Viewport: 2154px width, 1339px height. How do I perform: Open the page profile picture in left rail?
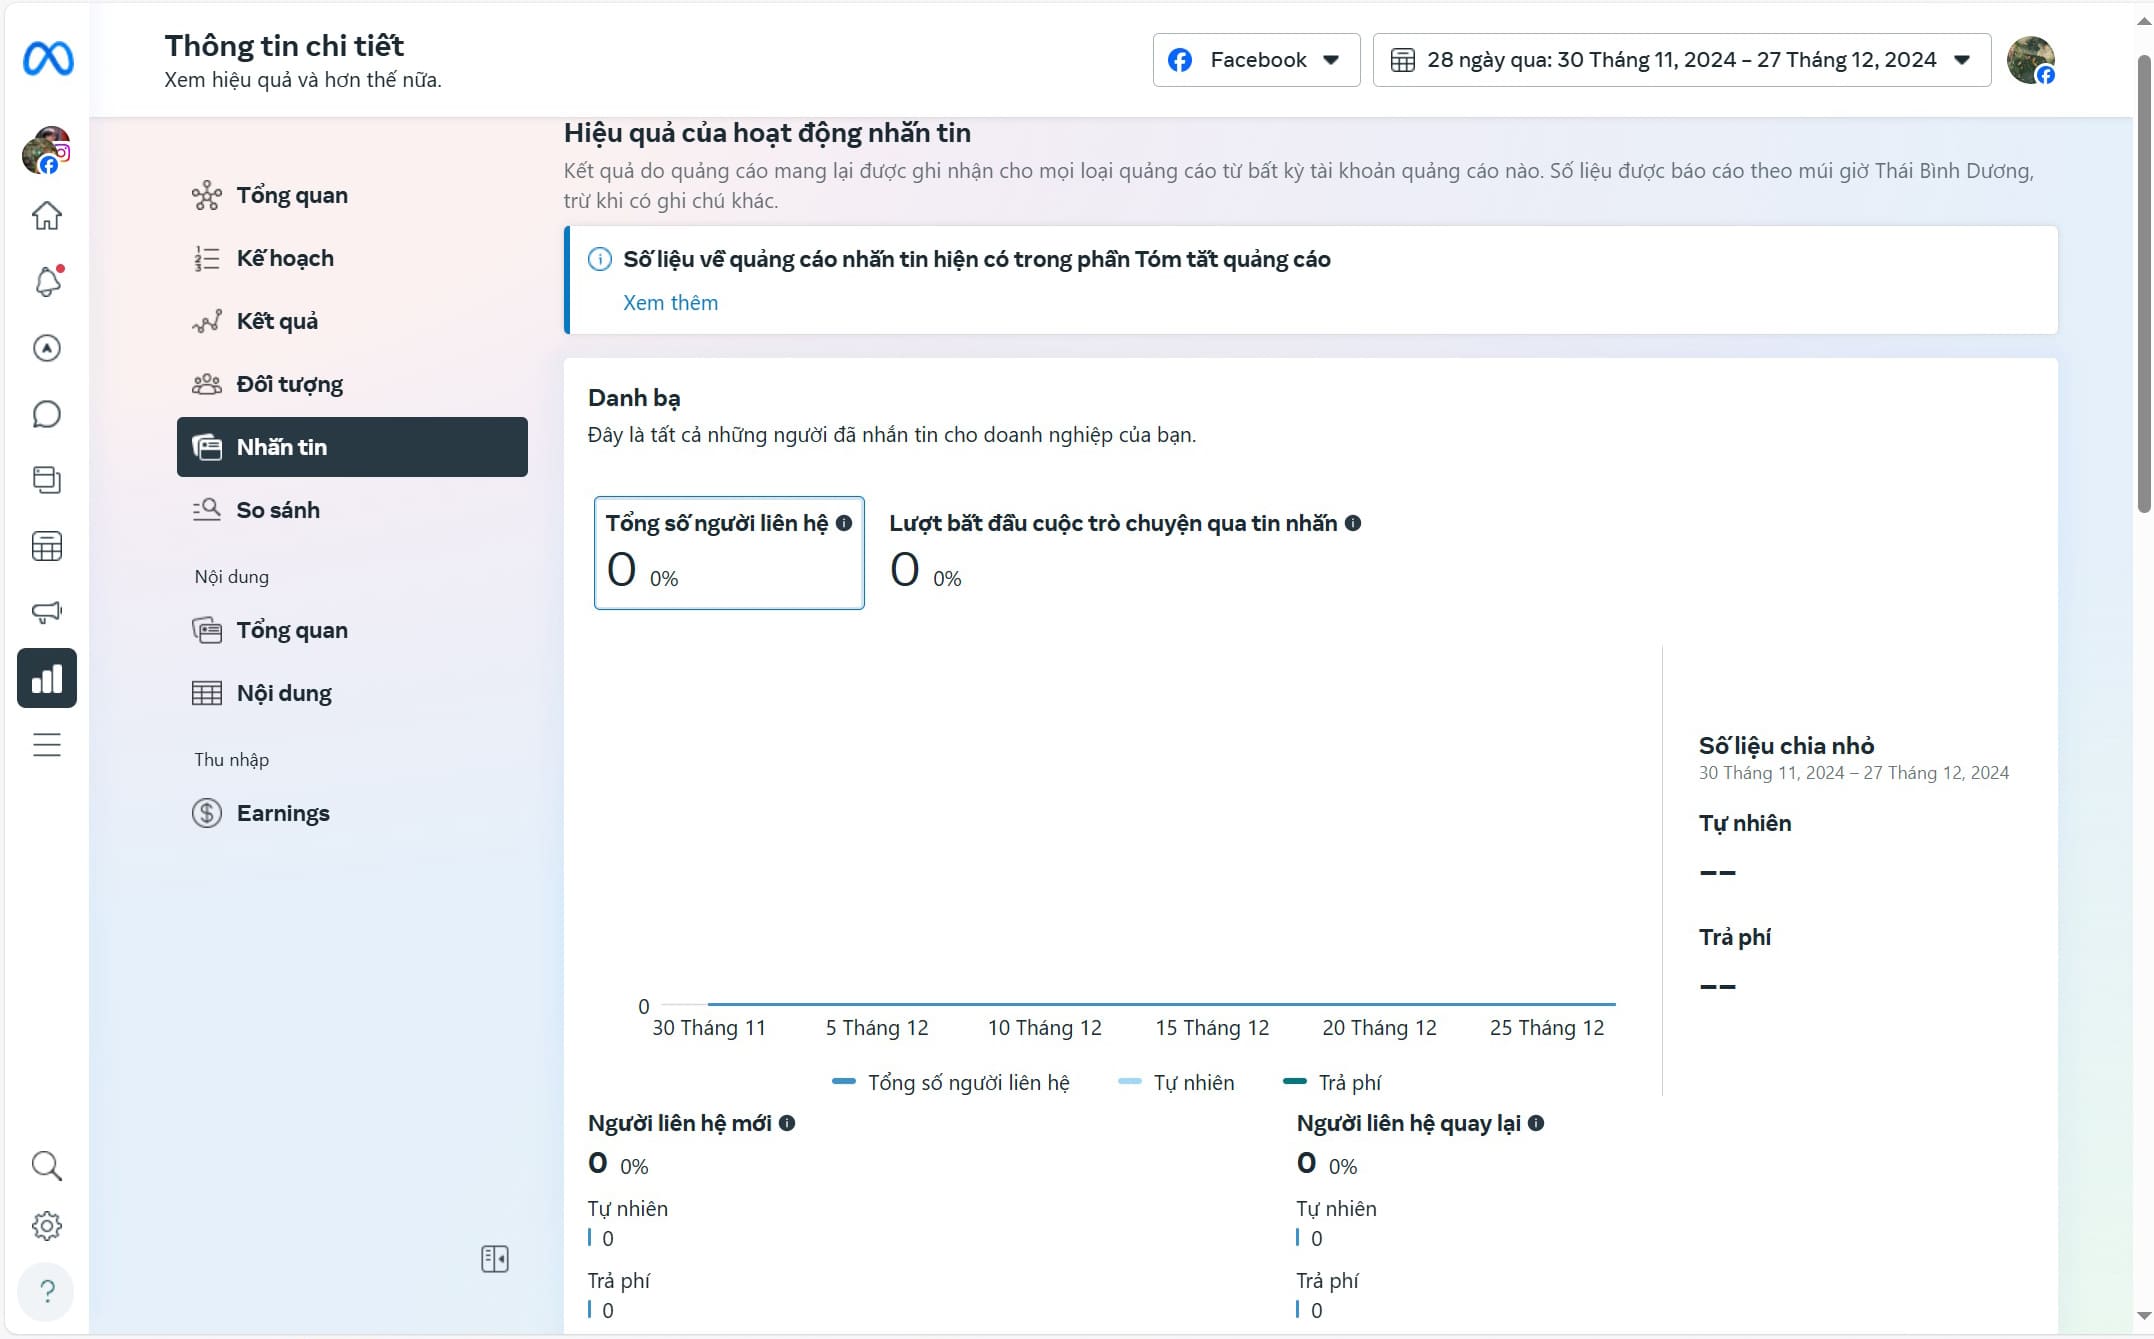pyautogui.click(x=46, y=150)
